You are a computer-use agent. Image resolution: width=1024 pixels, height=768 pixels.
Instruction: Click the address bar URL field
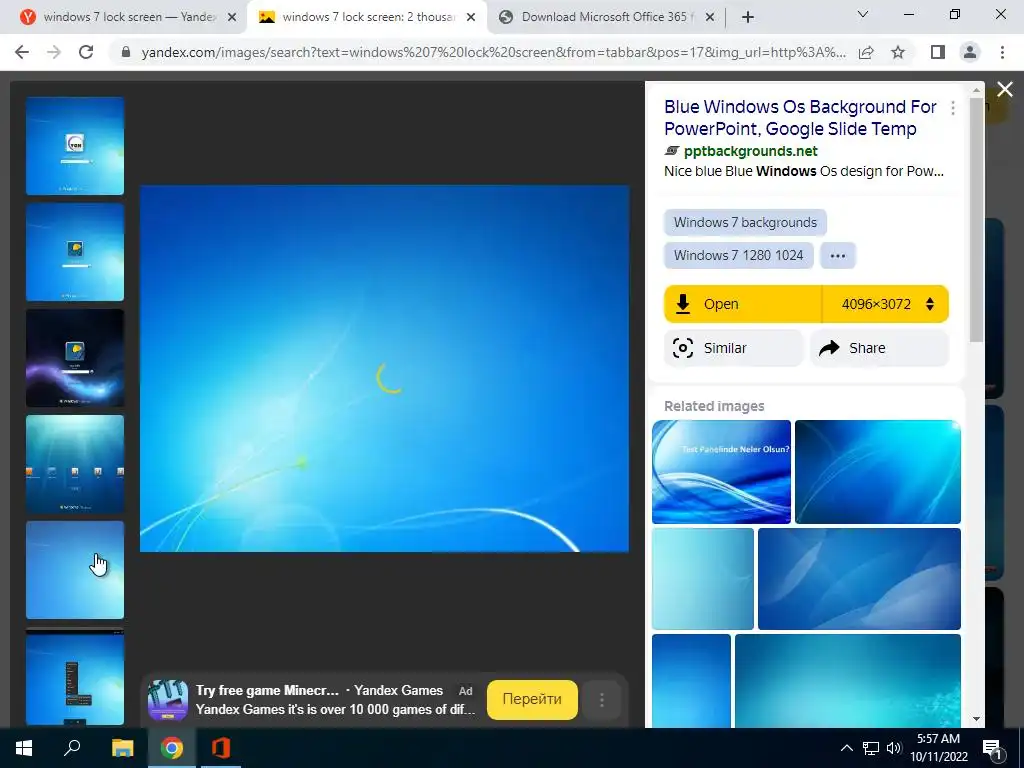tap(493, 52)
